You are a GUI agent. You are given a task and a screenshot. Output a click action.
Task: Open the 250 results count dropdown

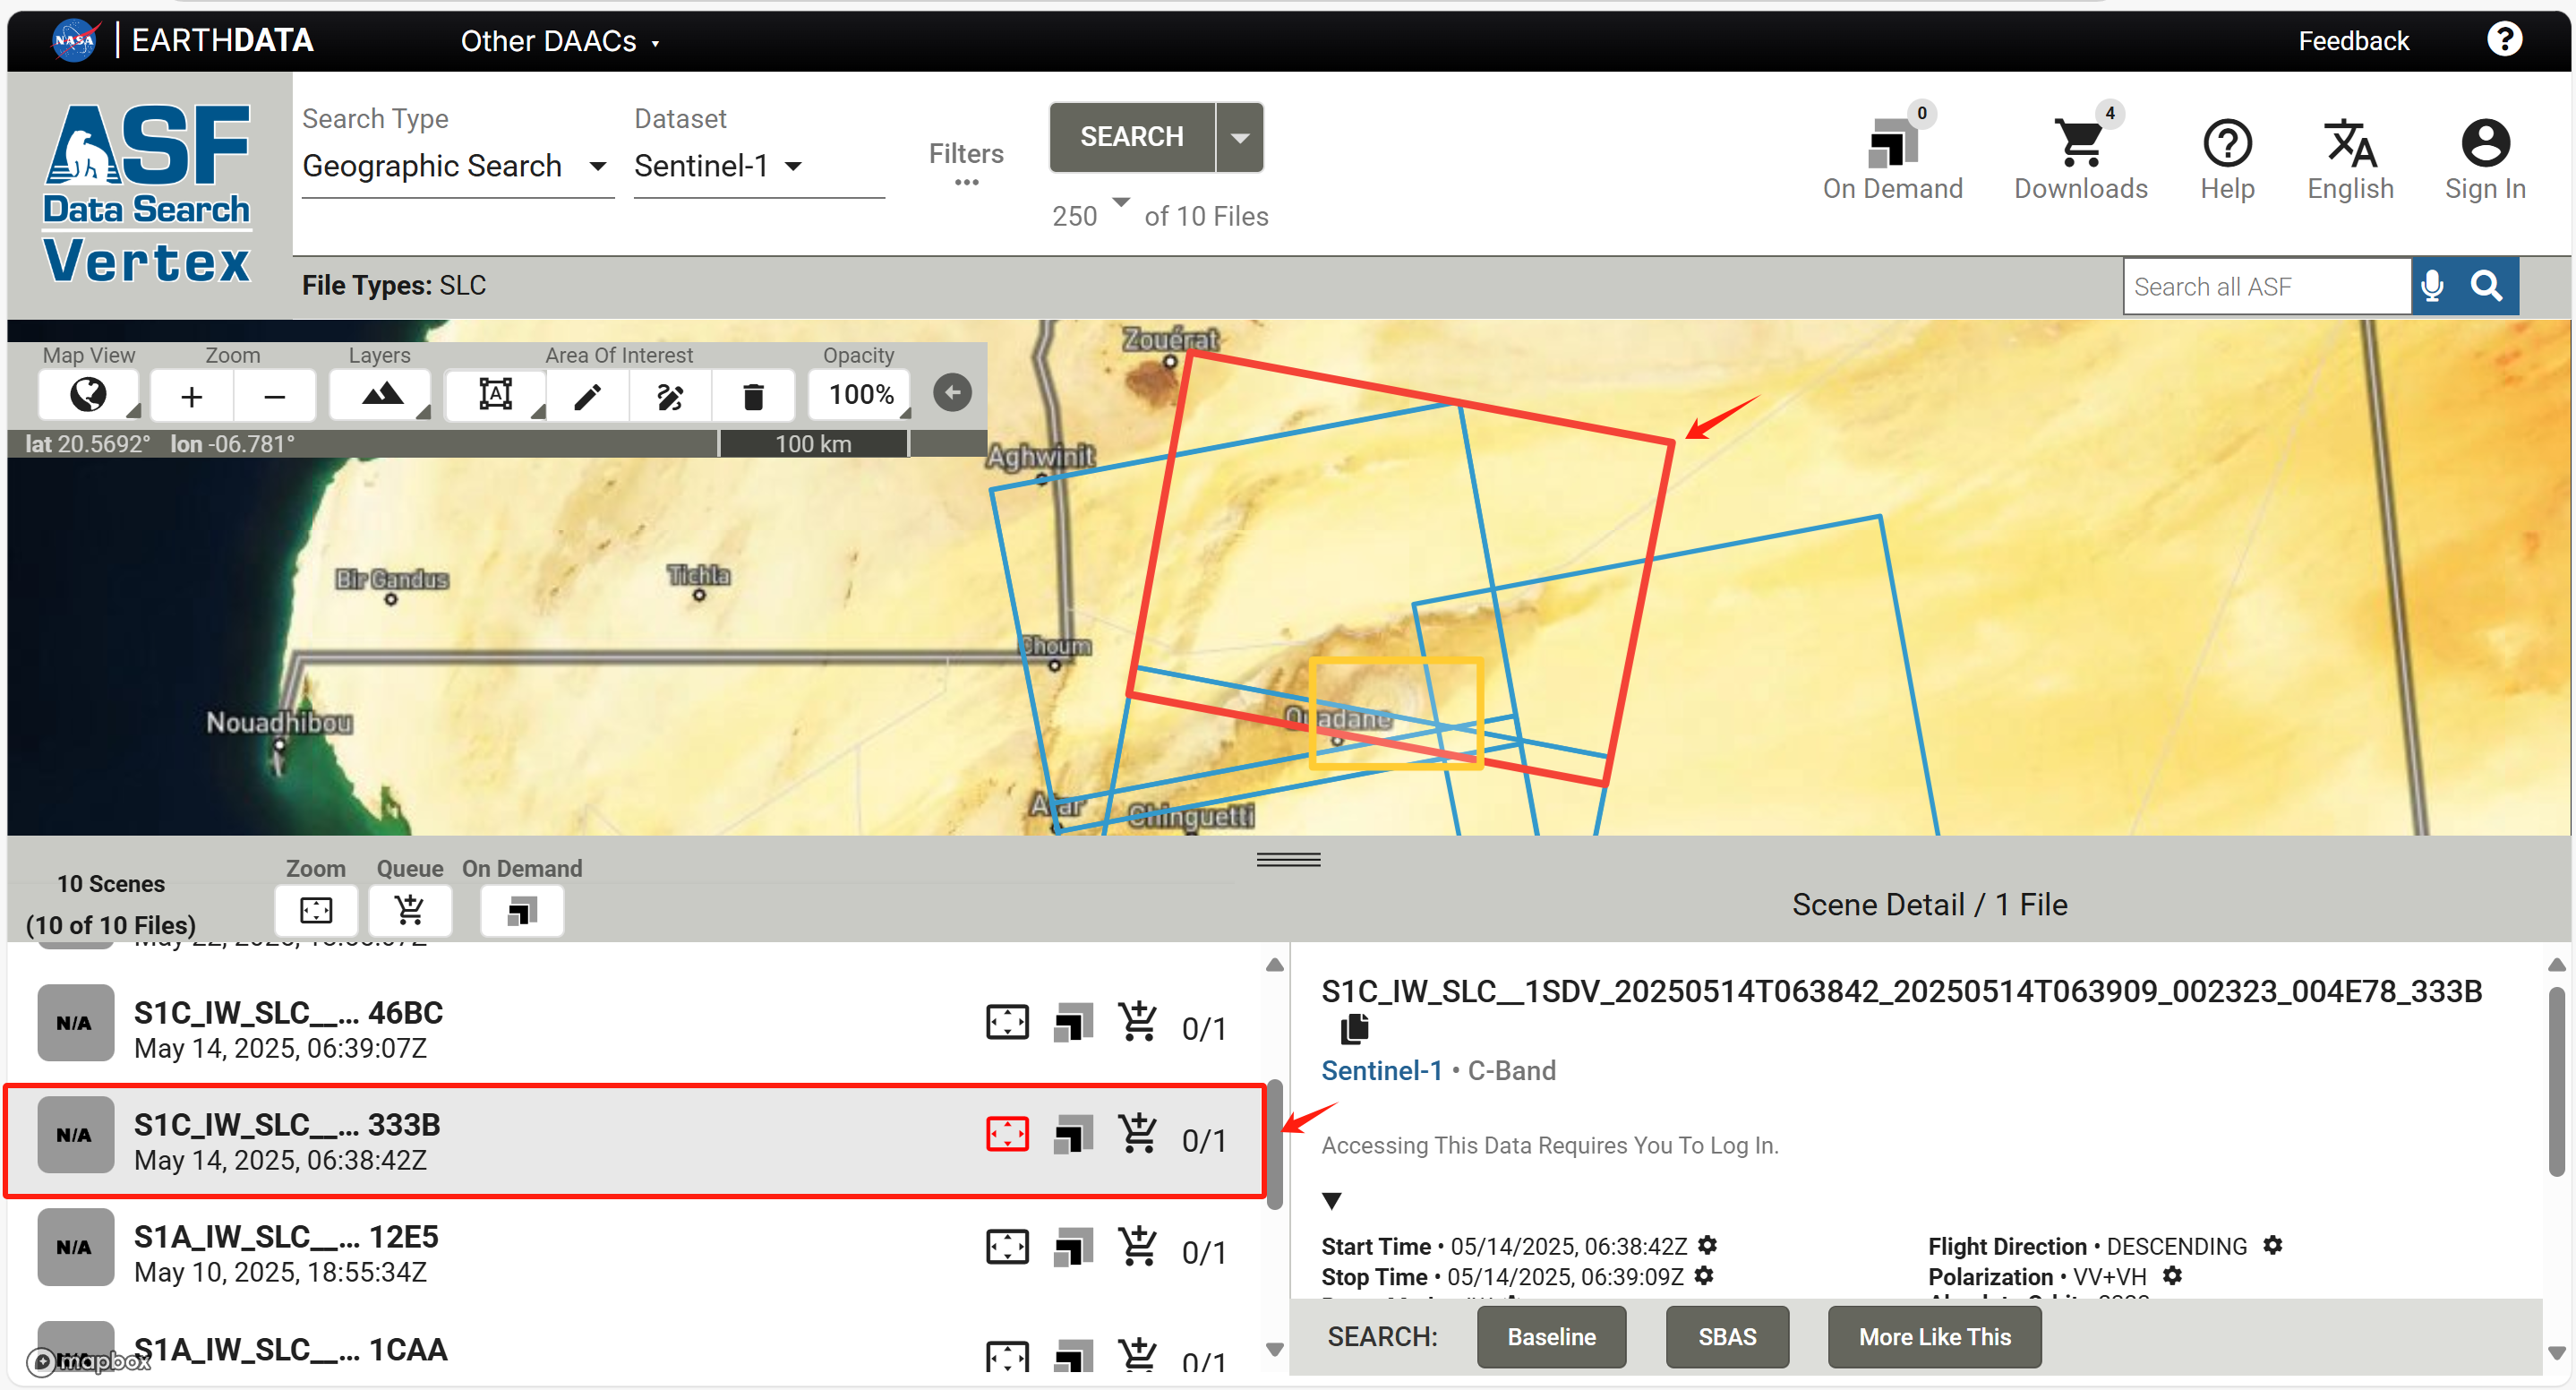click(1090, 215)
